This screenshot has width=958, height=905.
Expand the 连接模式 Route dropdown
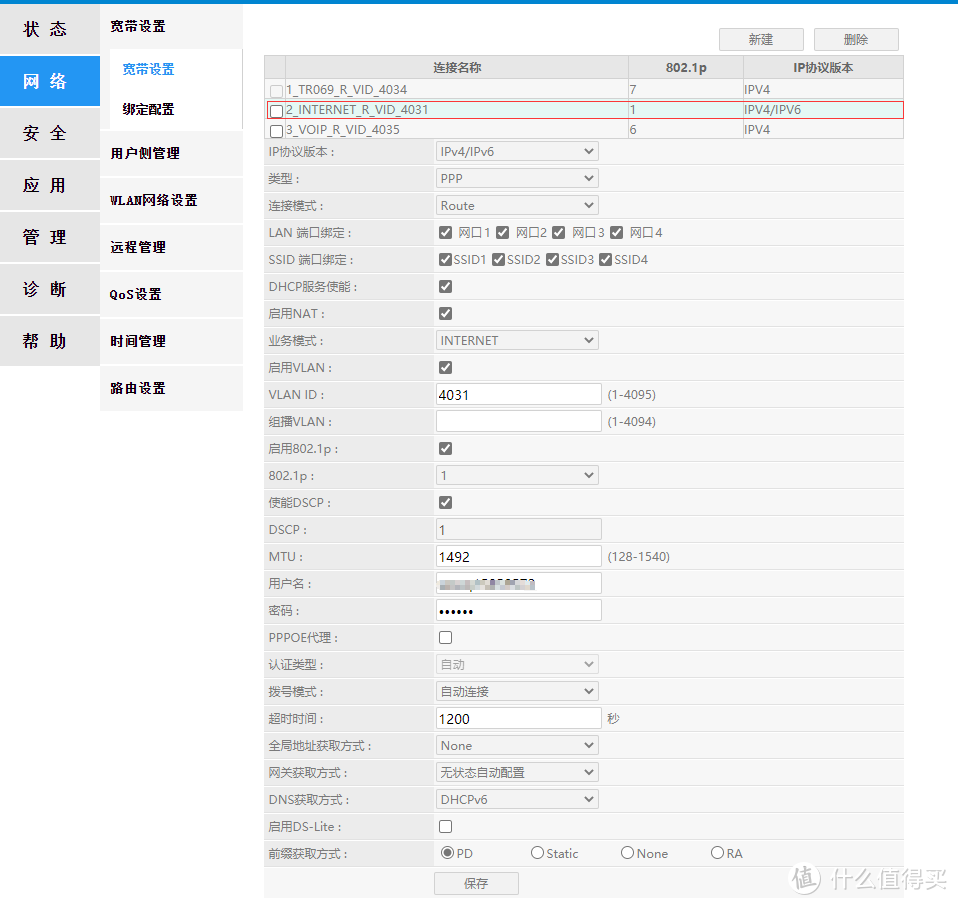tap(517, 206)
